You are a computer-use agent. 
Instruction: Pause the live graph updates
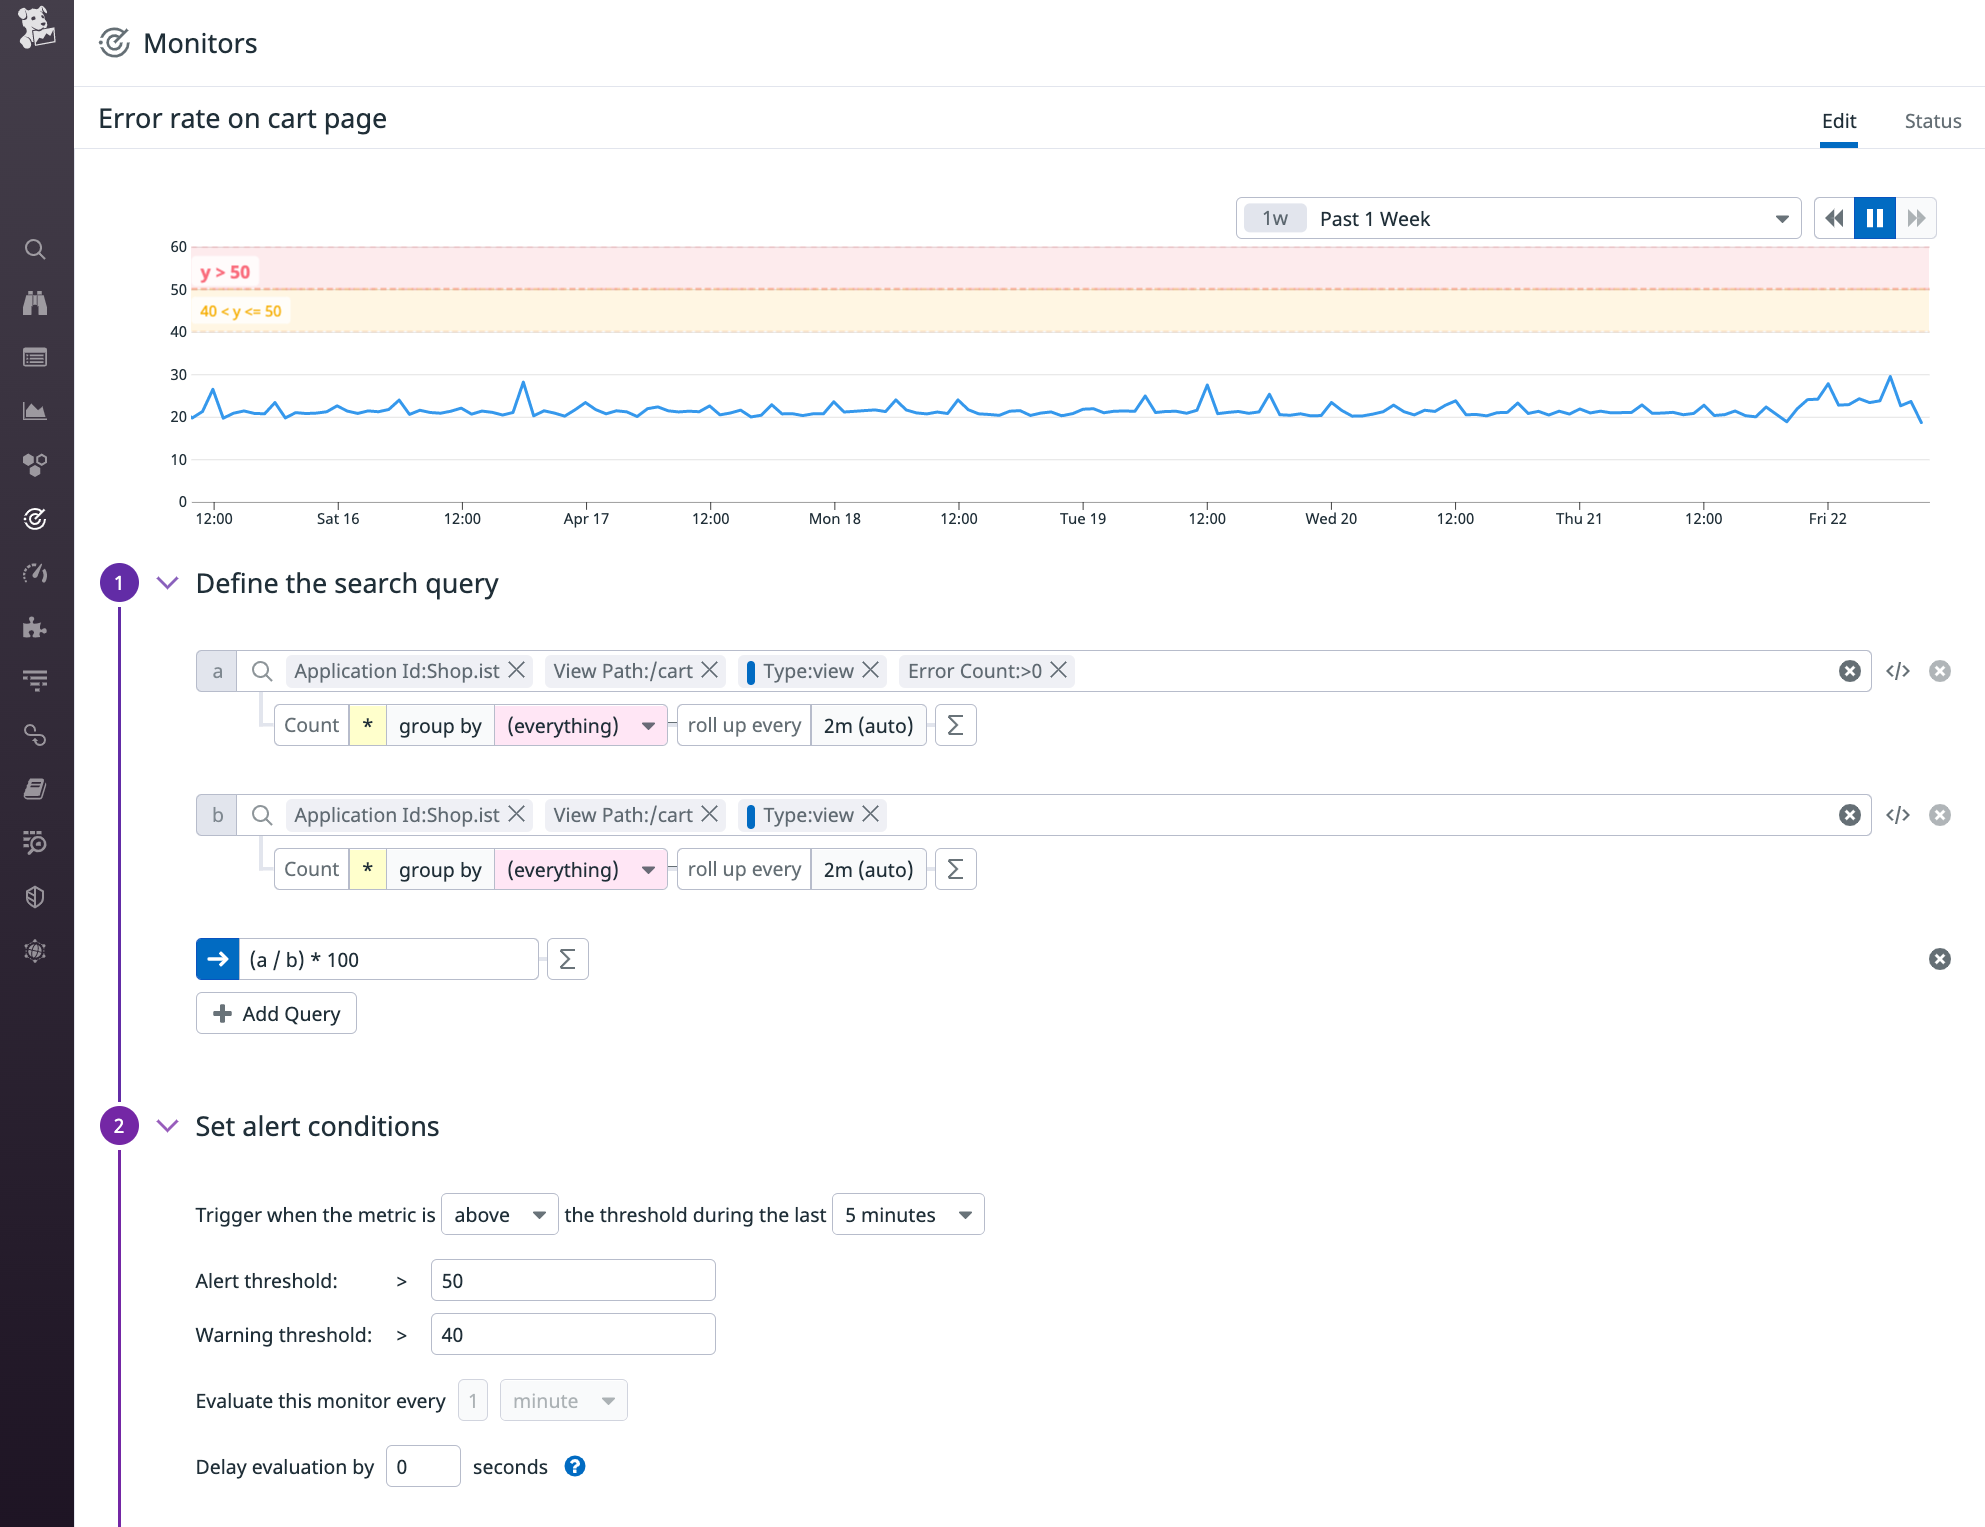(x=1874, y=217)
